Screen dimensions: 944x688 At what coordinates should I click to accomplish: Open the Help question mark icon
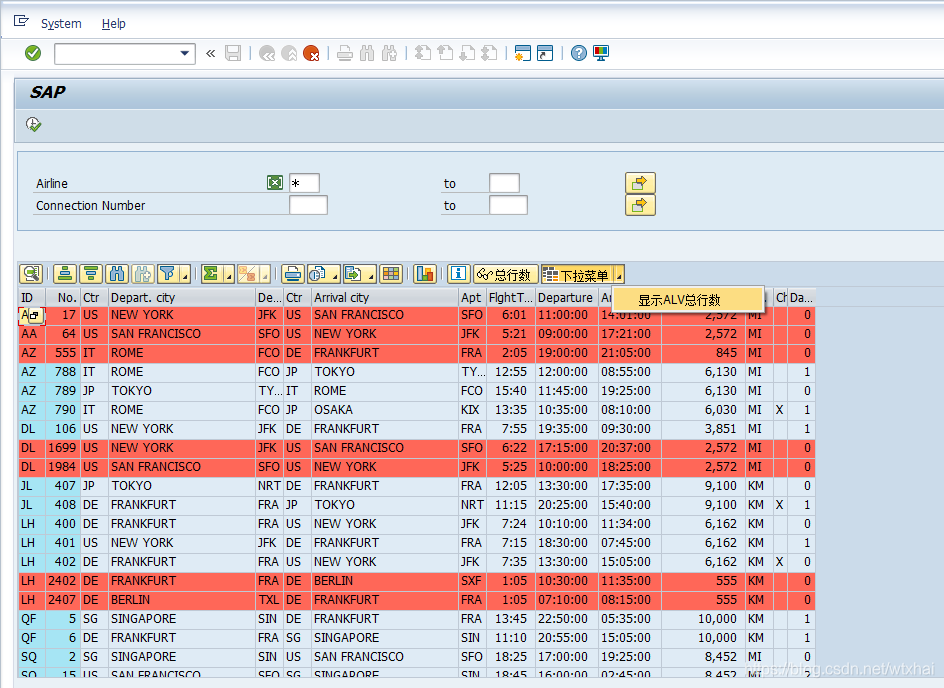pos(579,53)
